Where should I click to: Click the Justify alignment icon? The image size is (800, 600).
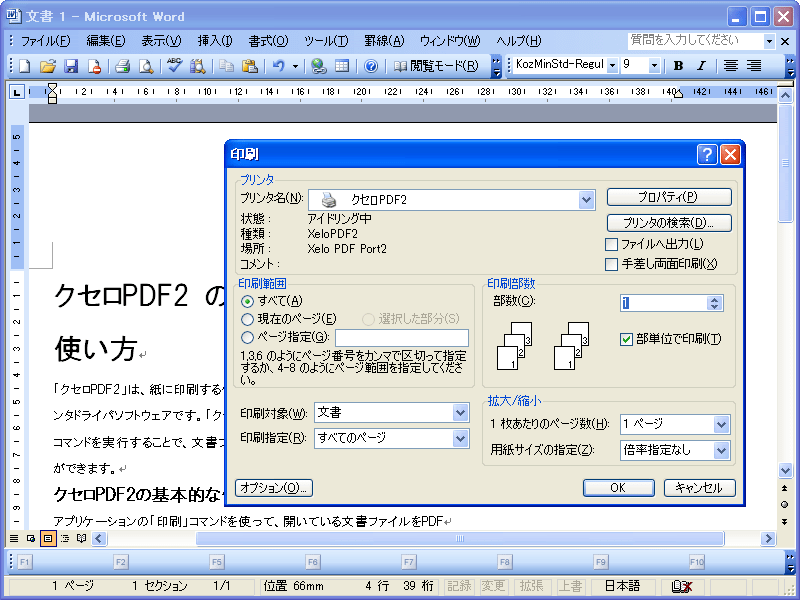pos(731,65)
